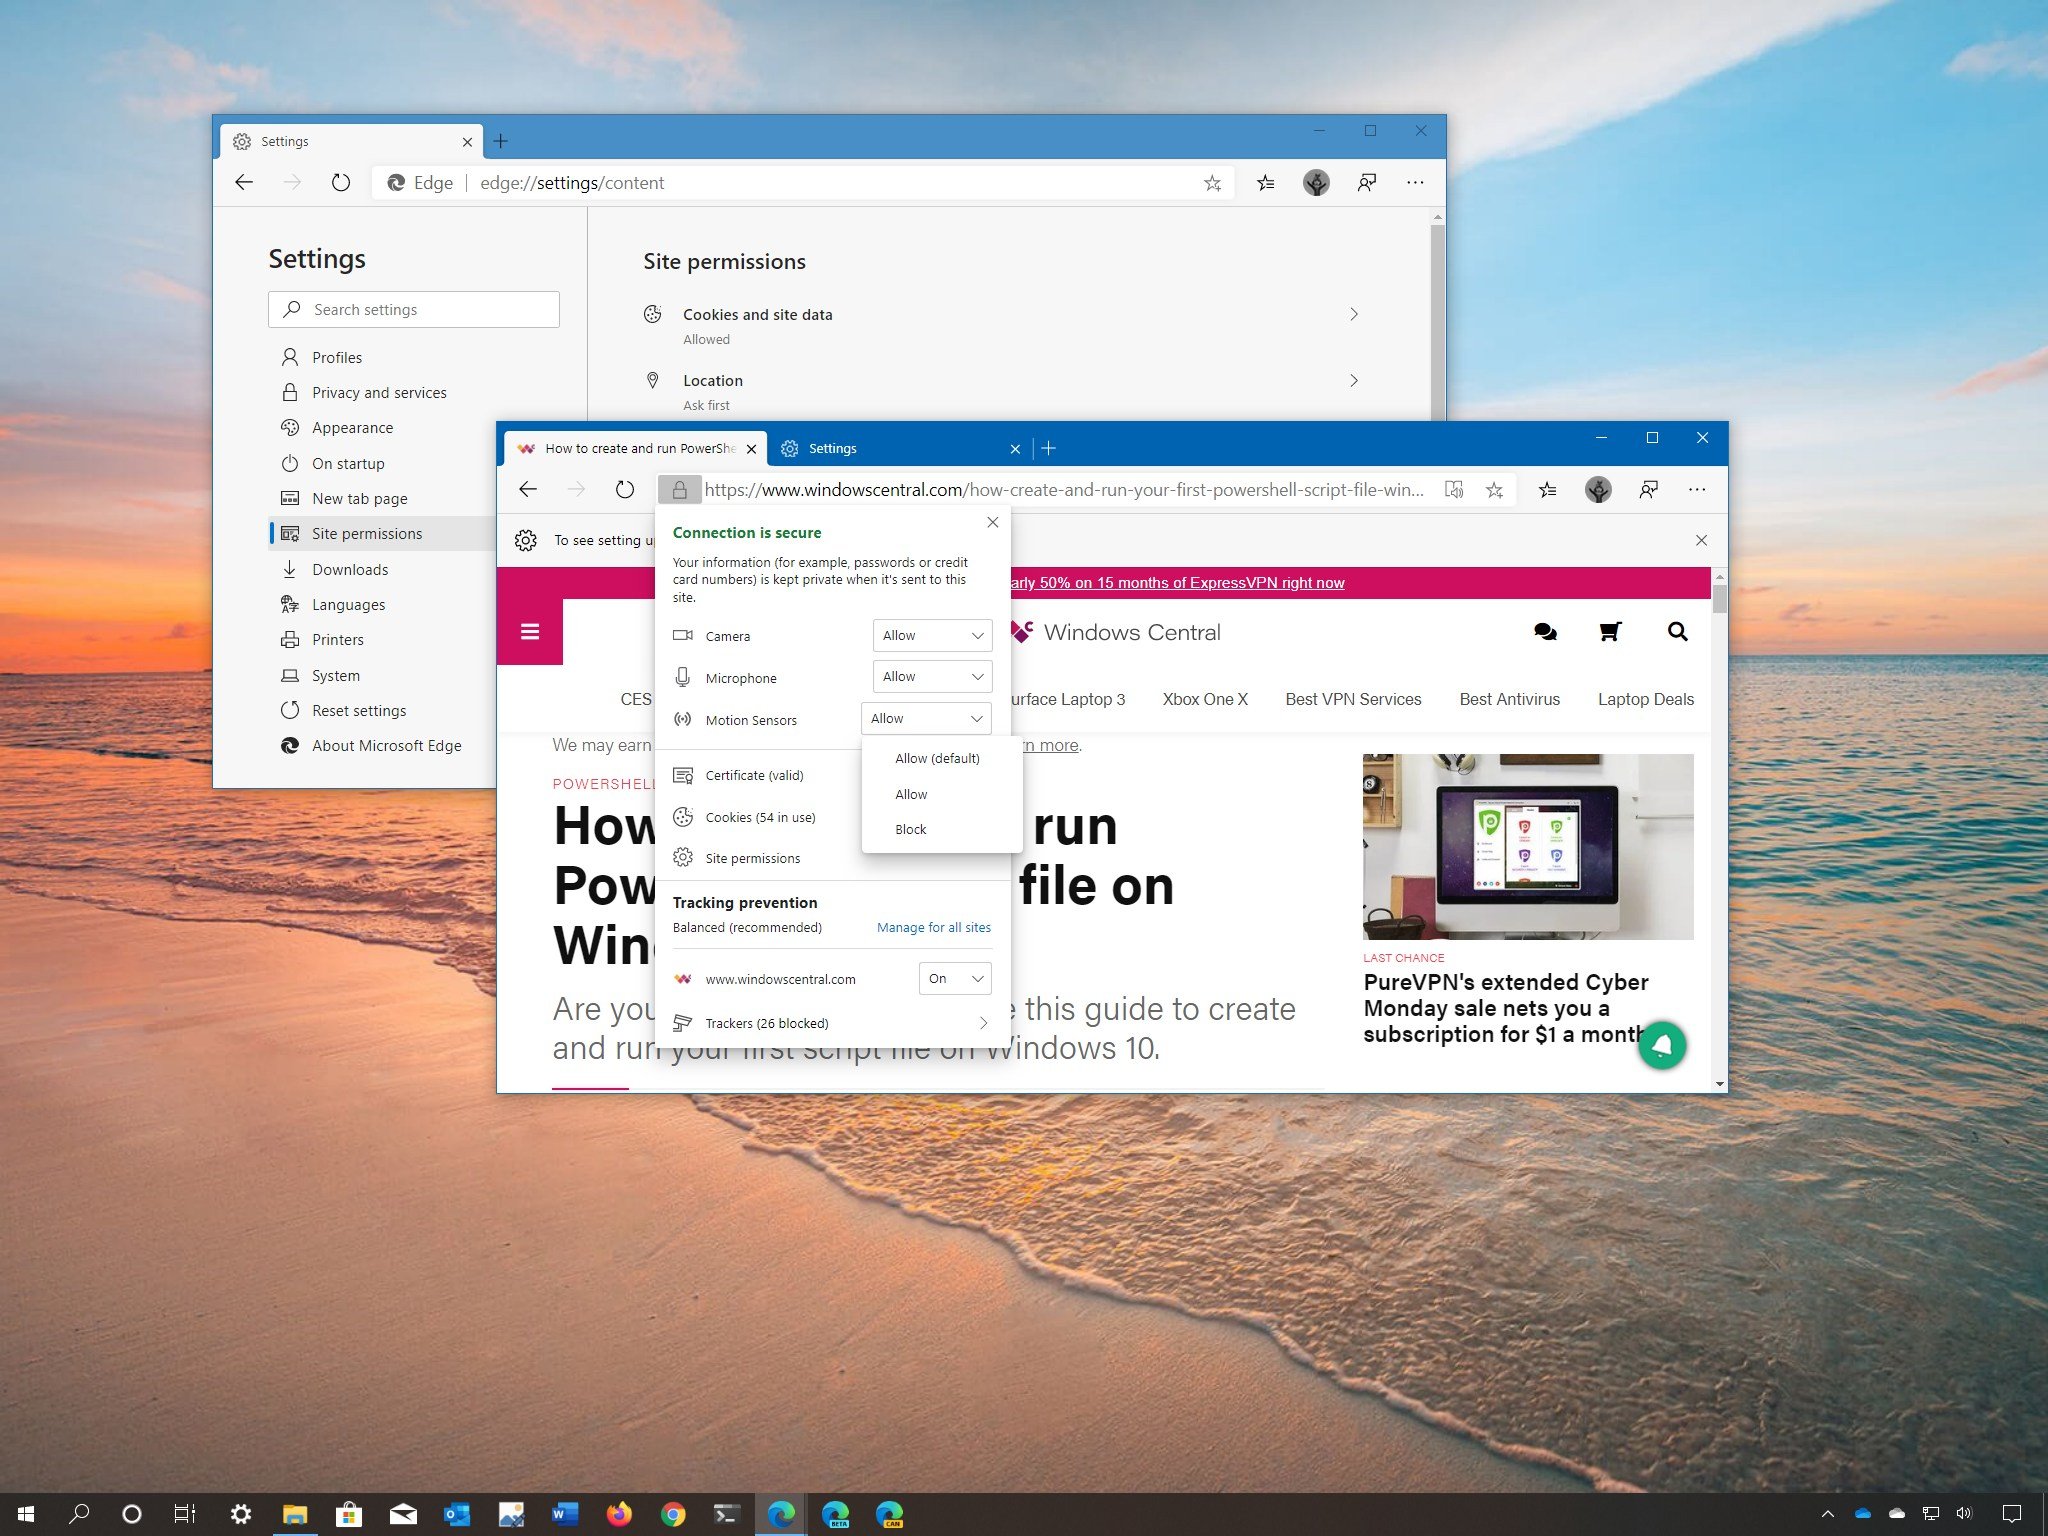This screenshot has width=2048, height=1536.
Task: Click the Microphone permission icon
Action: 682,676
